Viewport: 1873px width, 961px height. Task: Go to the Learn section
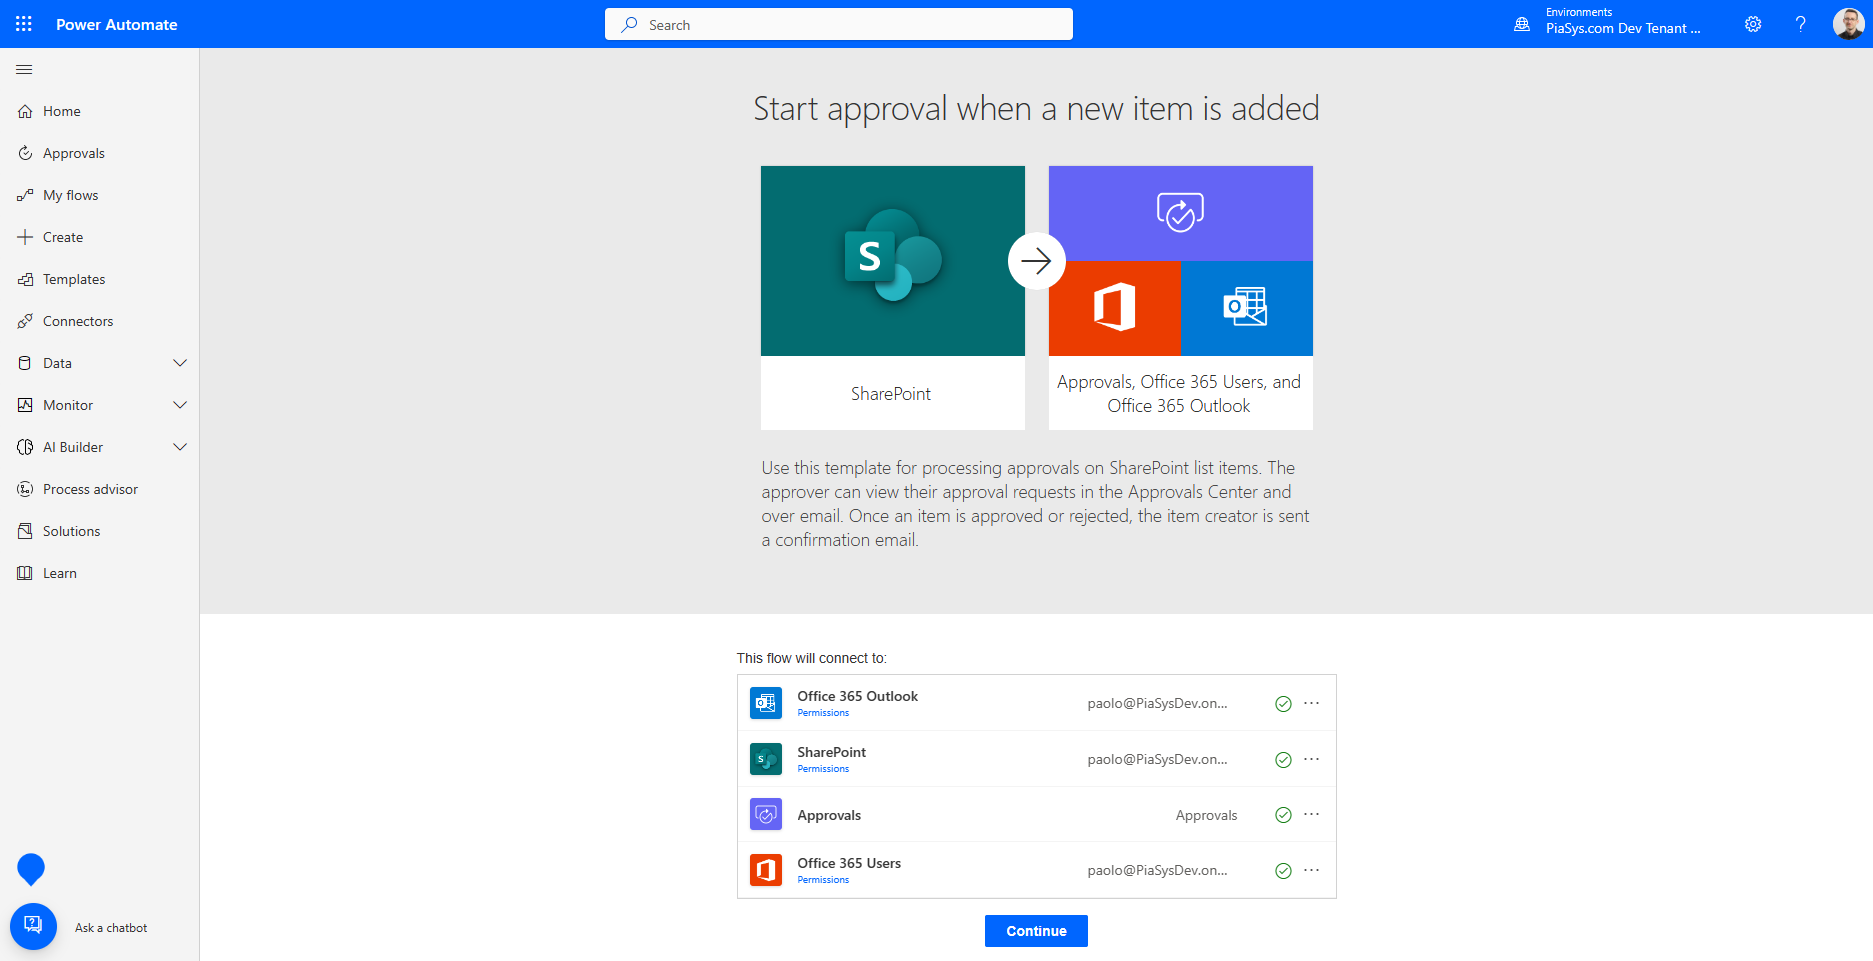tap(25, 572)
